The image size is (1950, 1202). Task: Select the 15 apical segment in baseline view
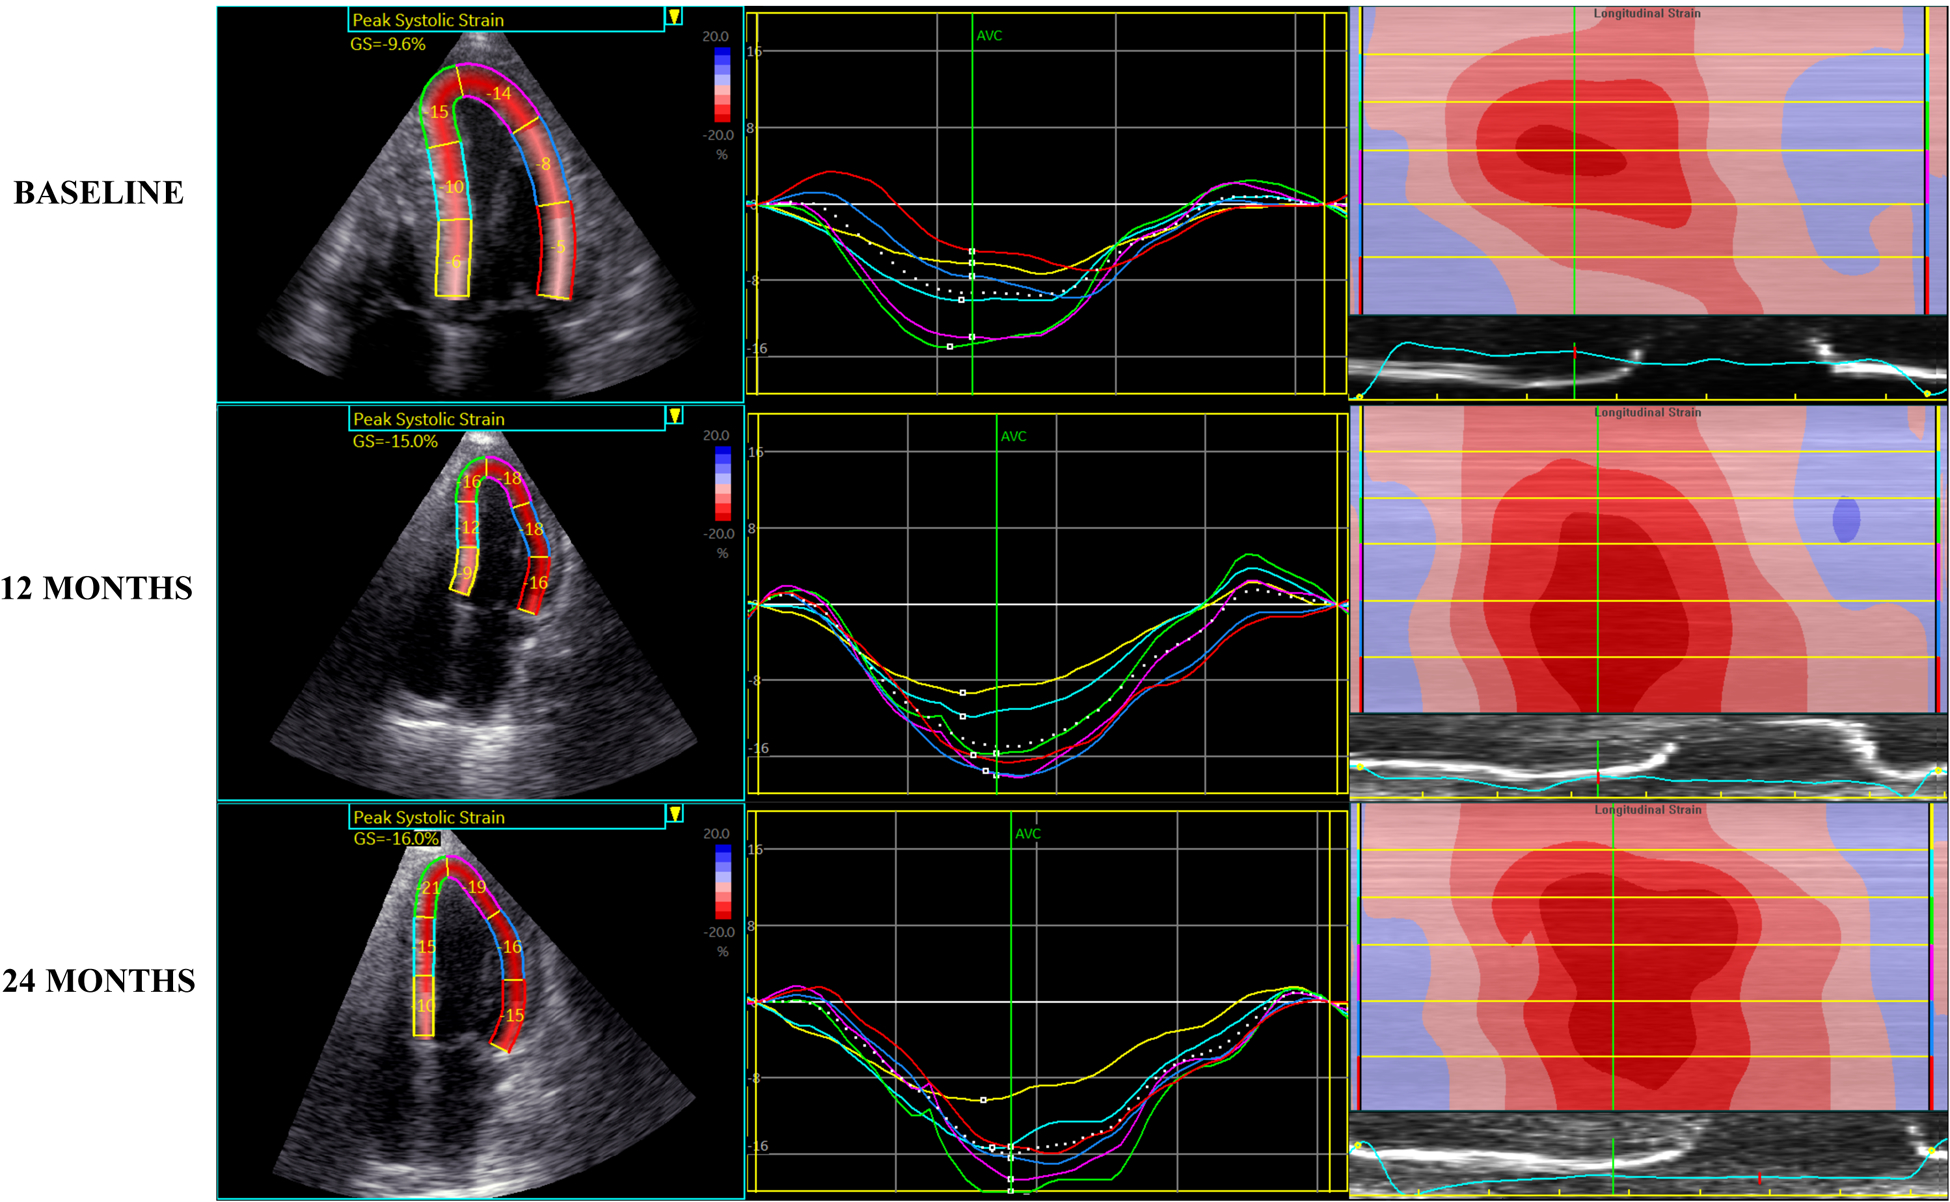[438, 112]
